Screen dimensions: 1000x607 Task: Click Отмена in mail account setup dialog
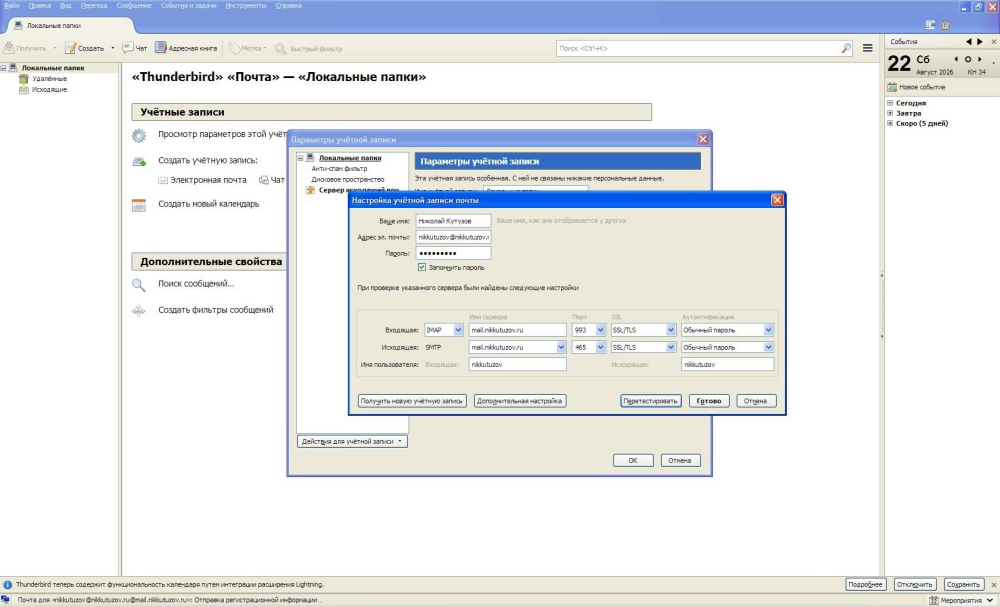(756, 401)
